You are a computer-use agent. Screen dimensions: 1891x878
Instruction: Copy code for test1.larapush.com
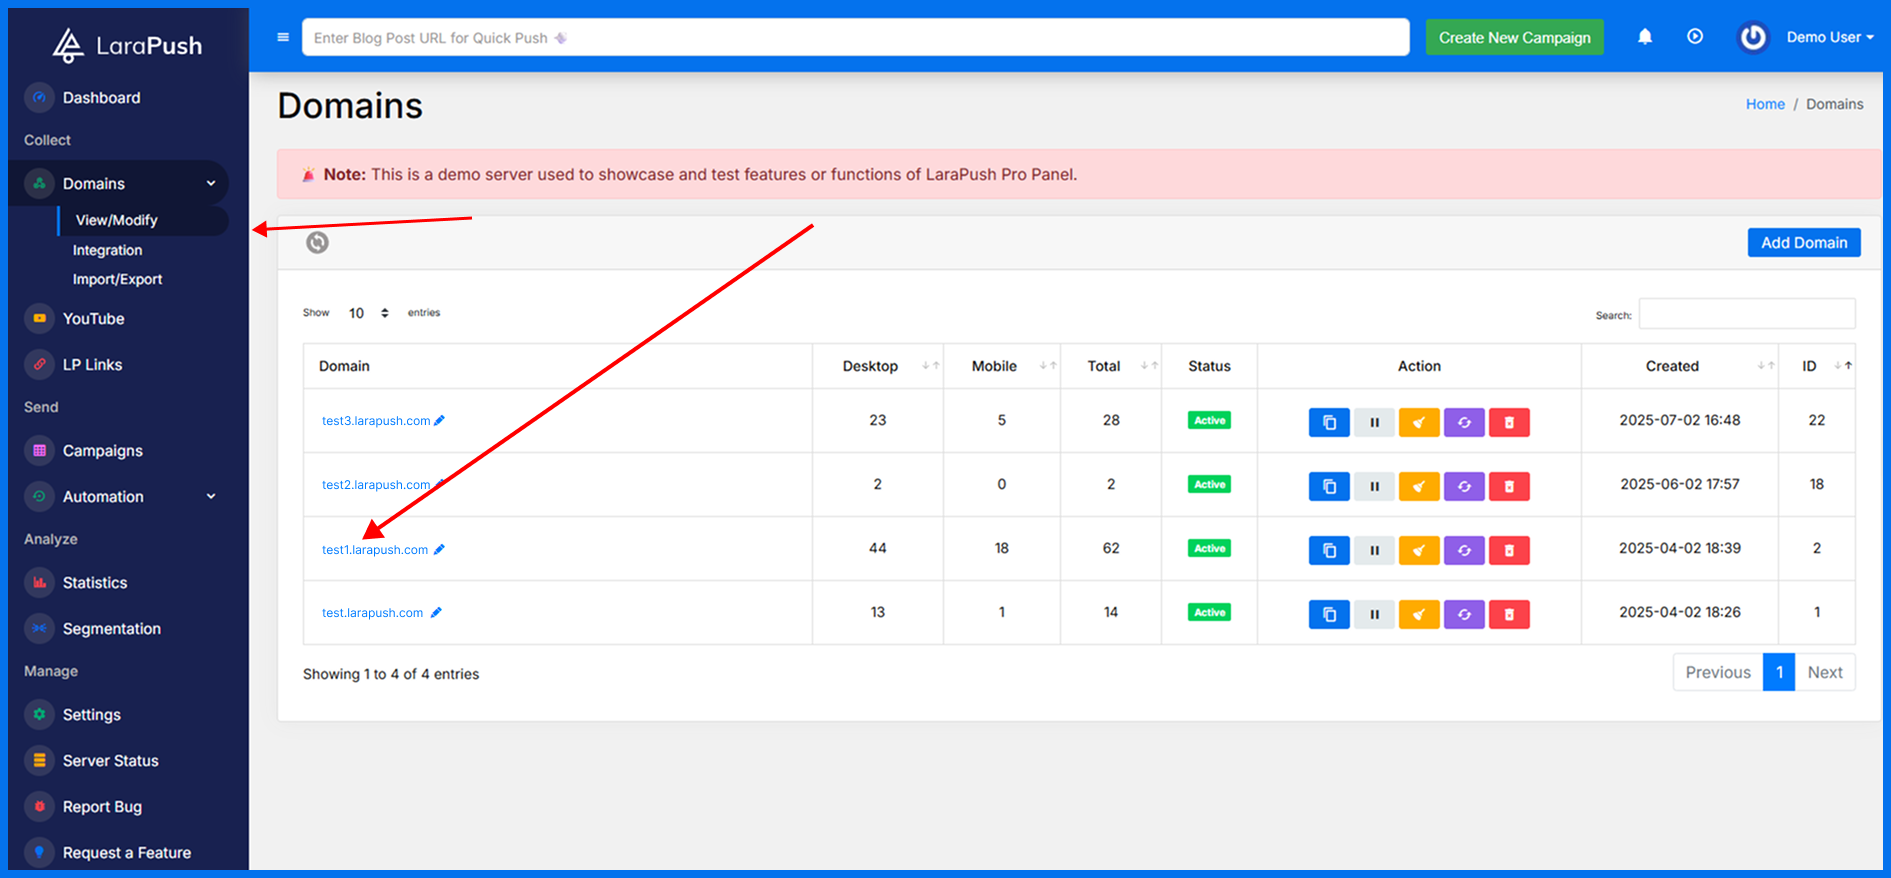(x=1329, y=550)
